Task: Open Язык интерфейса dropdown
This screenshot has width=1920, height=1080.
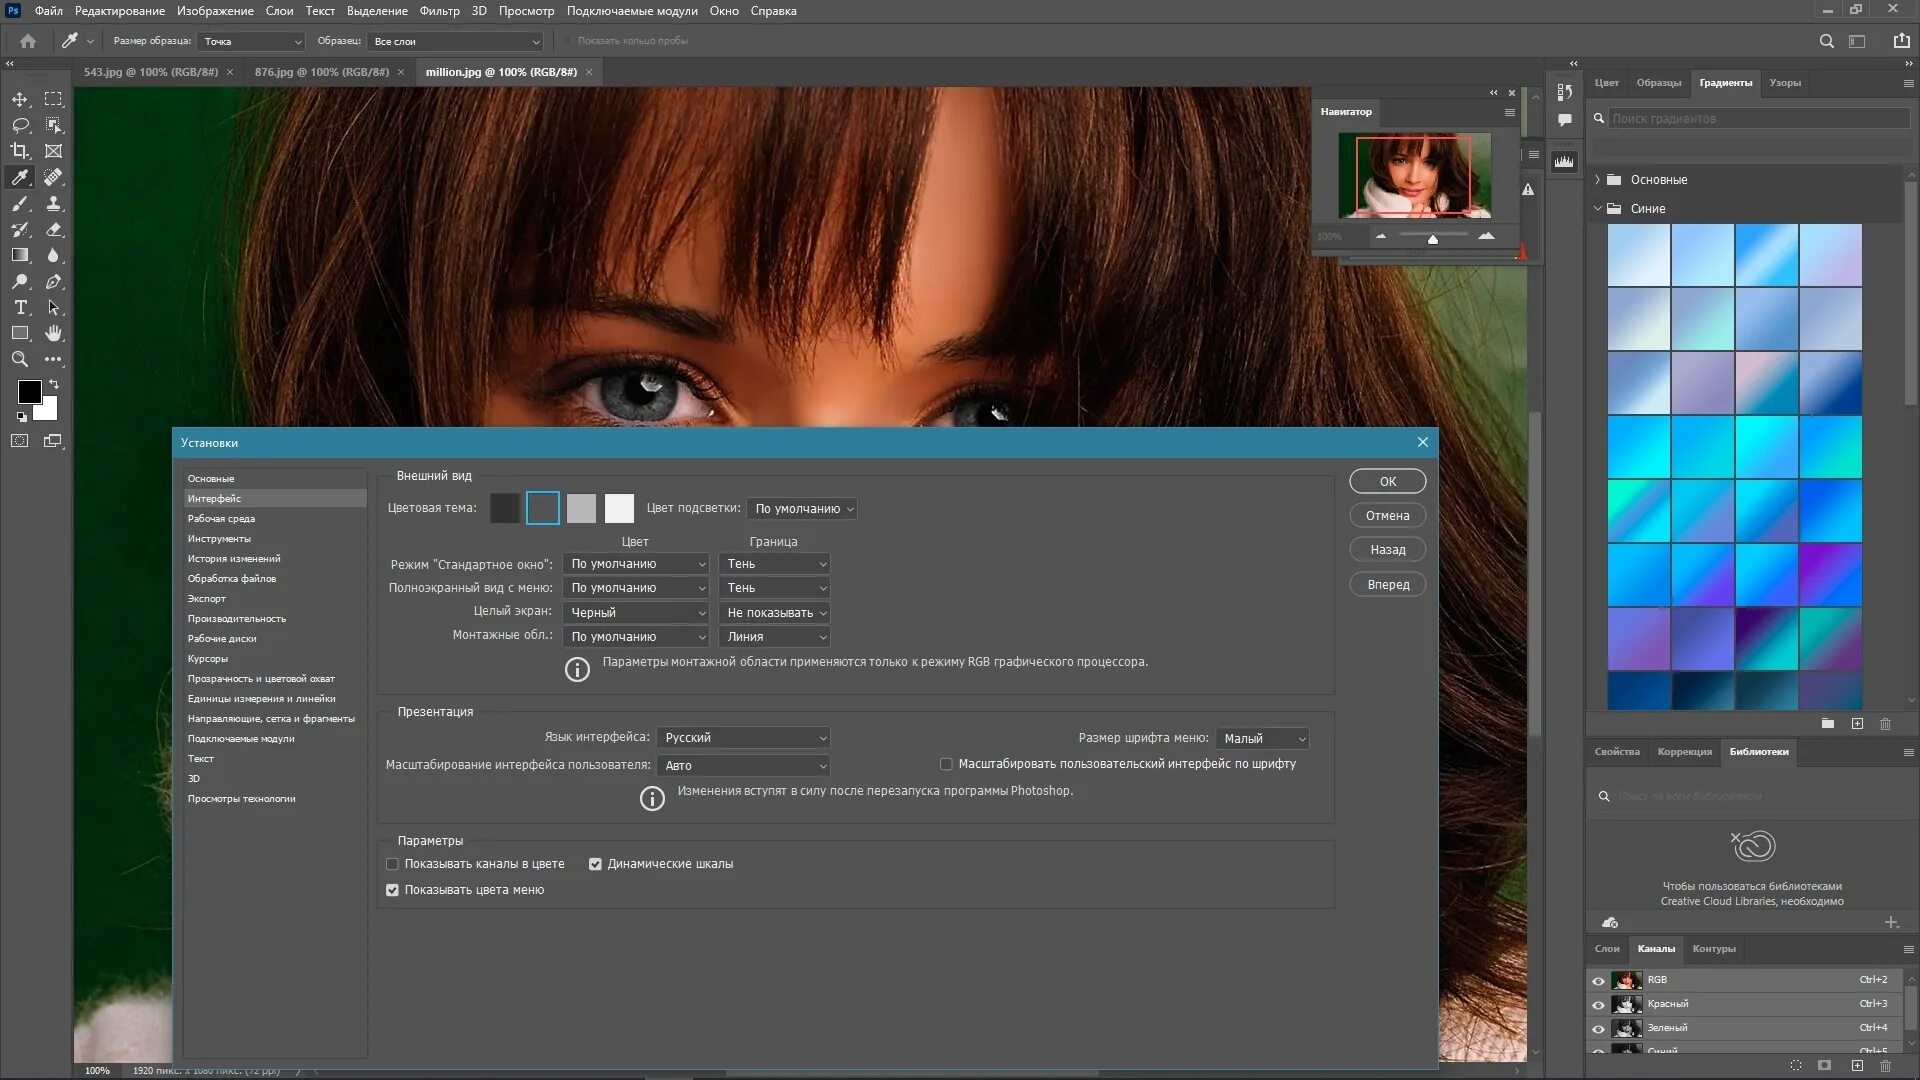Action: 745,737
